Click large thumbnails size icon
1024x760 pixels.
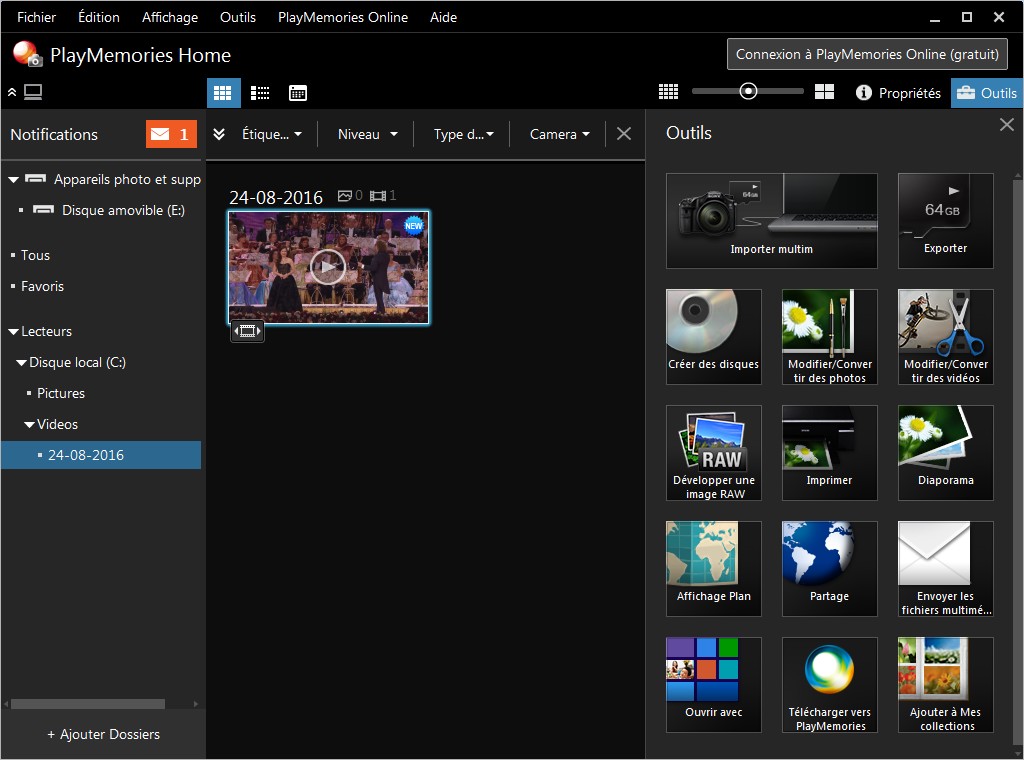point(824,92)
